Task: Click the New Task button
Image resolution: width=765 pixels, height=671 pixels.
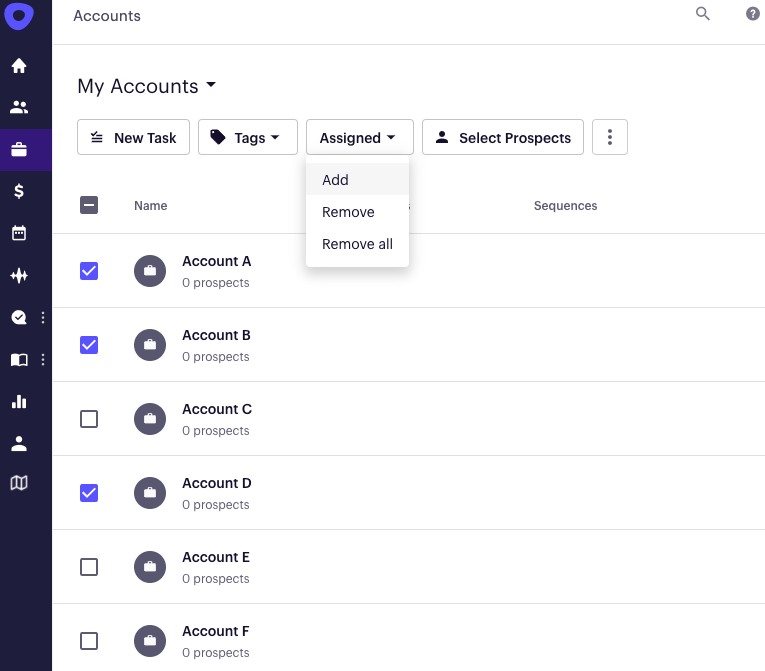Action: tap(133, 137)
